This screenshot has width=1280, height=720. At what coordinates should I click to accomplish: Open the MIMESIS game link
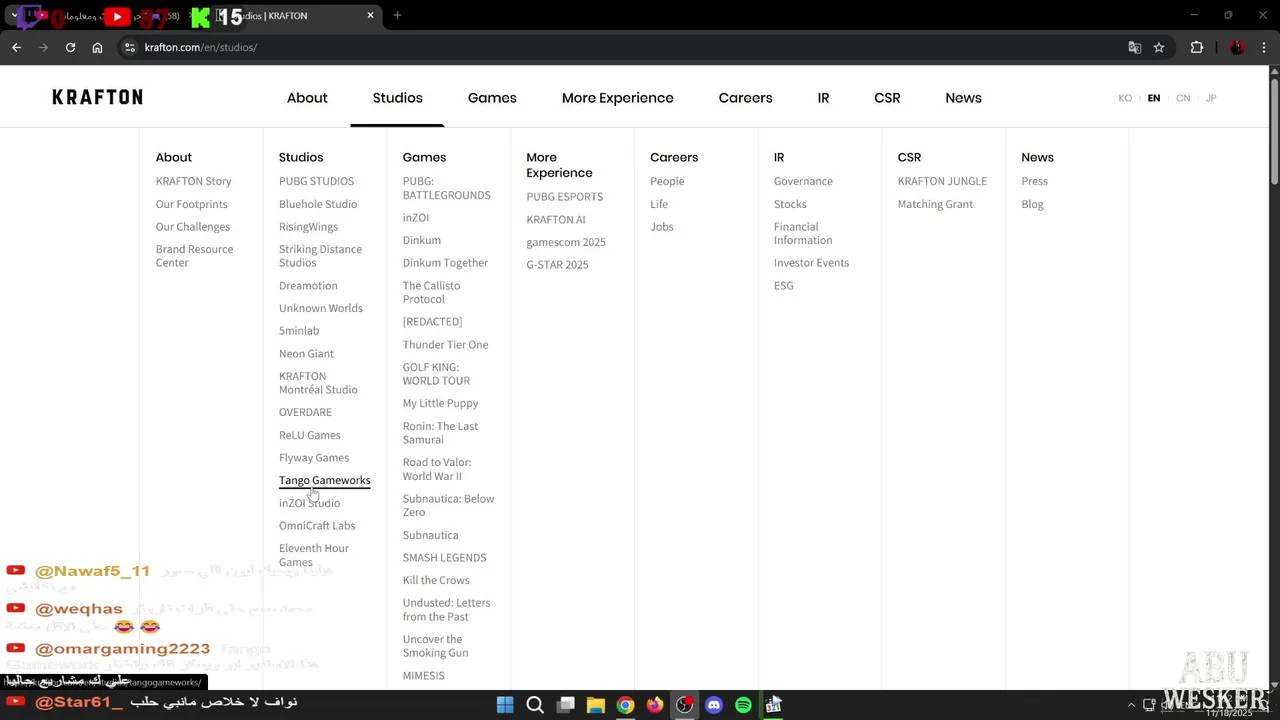click(423, 675)
